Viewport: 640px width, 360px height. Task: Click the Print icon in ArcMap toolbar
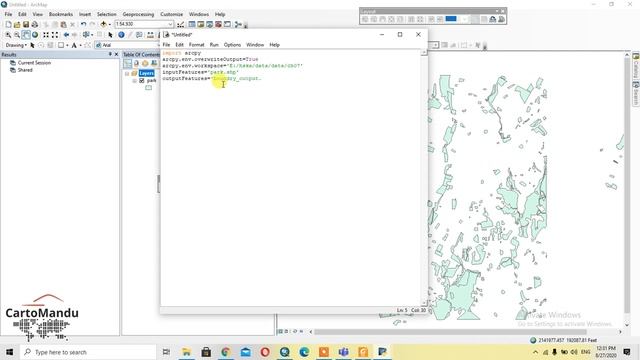click(35, 24)
